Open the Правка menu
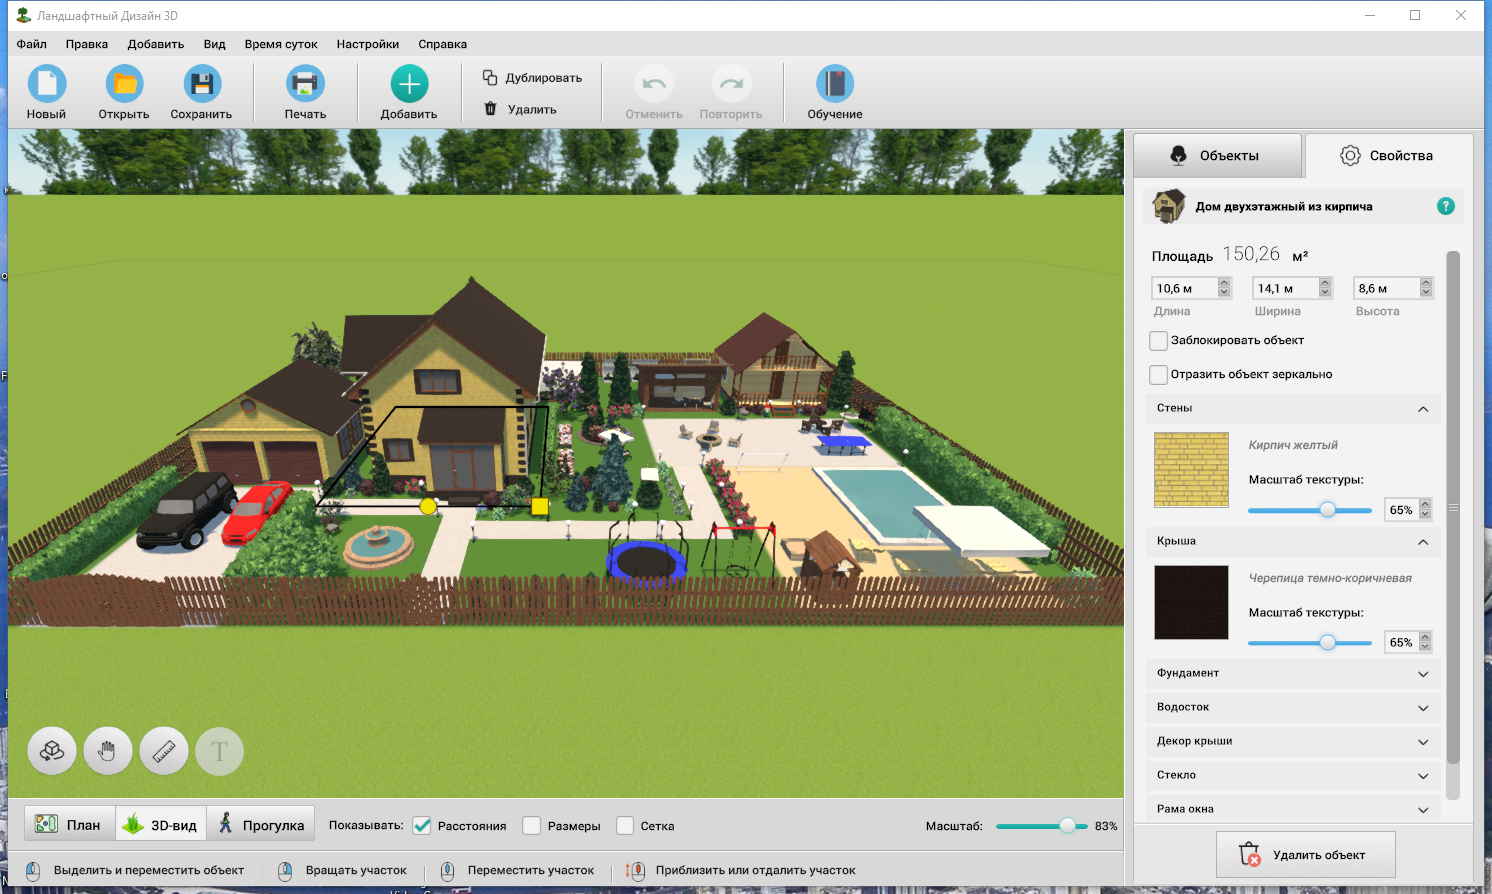This screenshot has height=894, width=1492. click(x=87, y=44)
